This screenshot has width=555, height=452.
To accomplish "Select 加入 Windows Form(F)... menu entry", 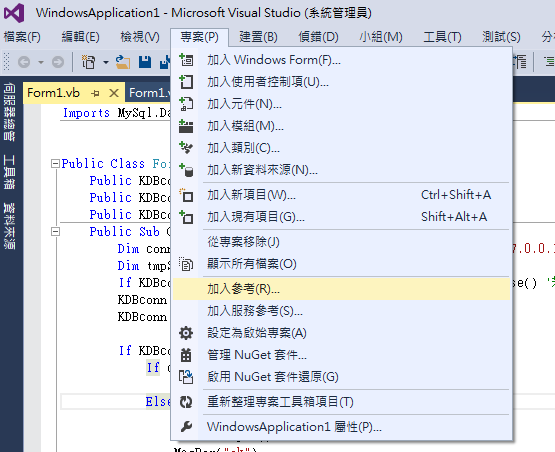I will [x=341, y=60].
